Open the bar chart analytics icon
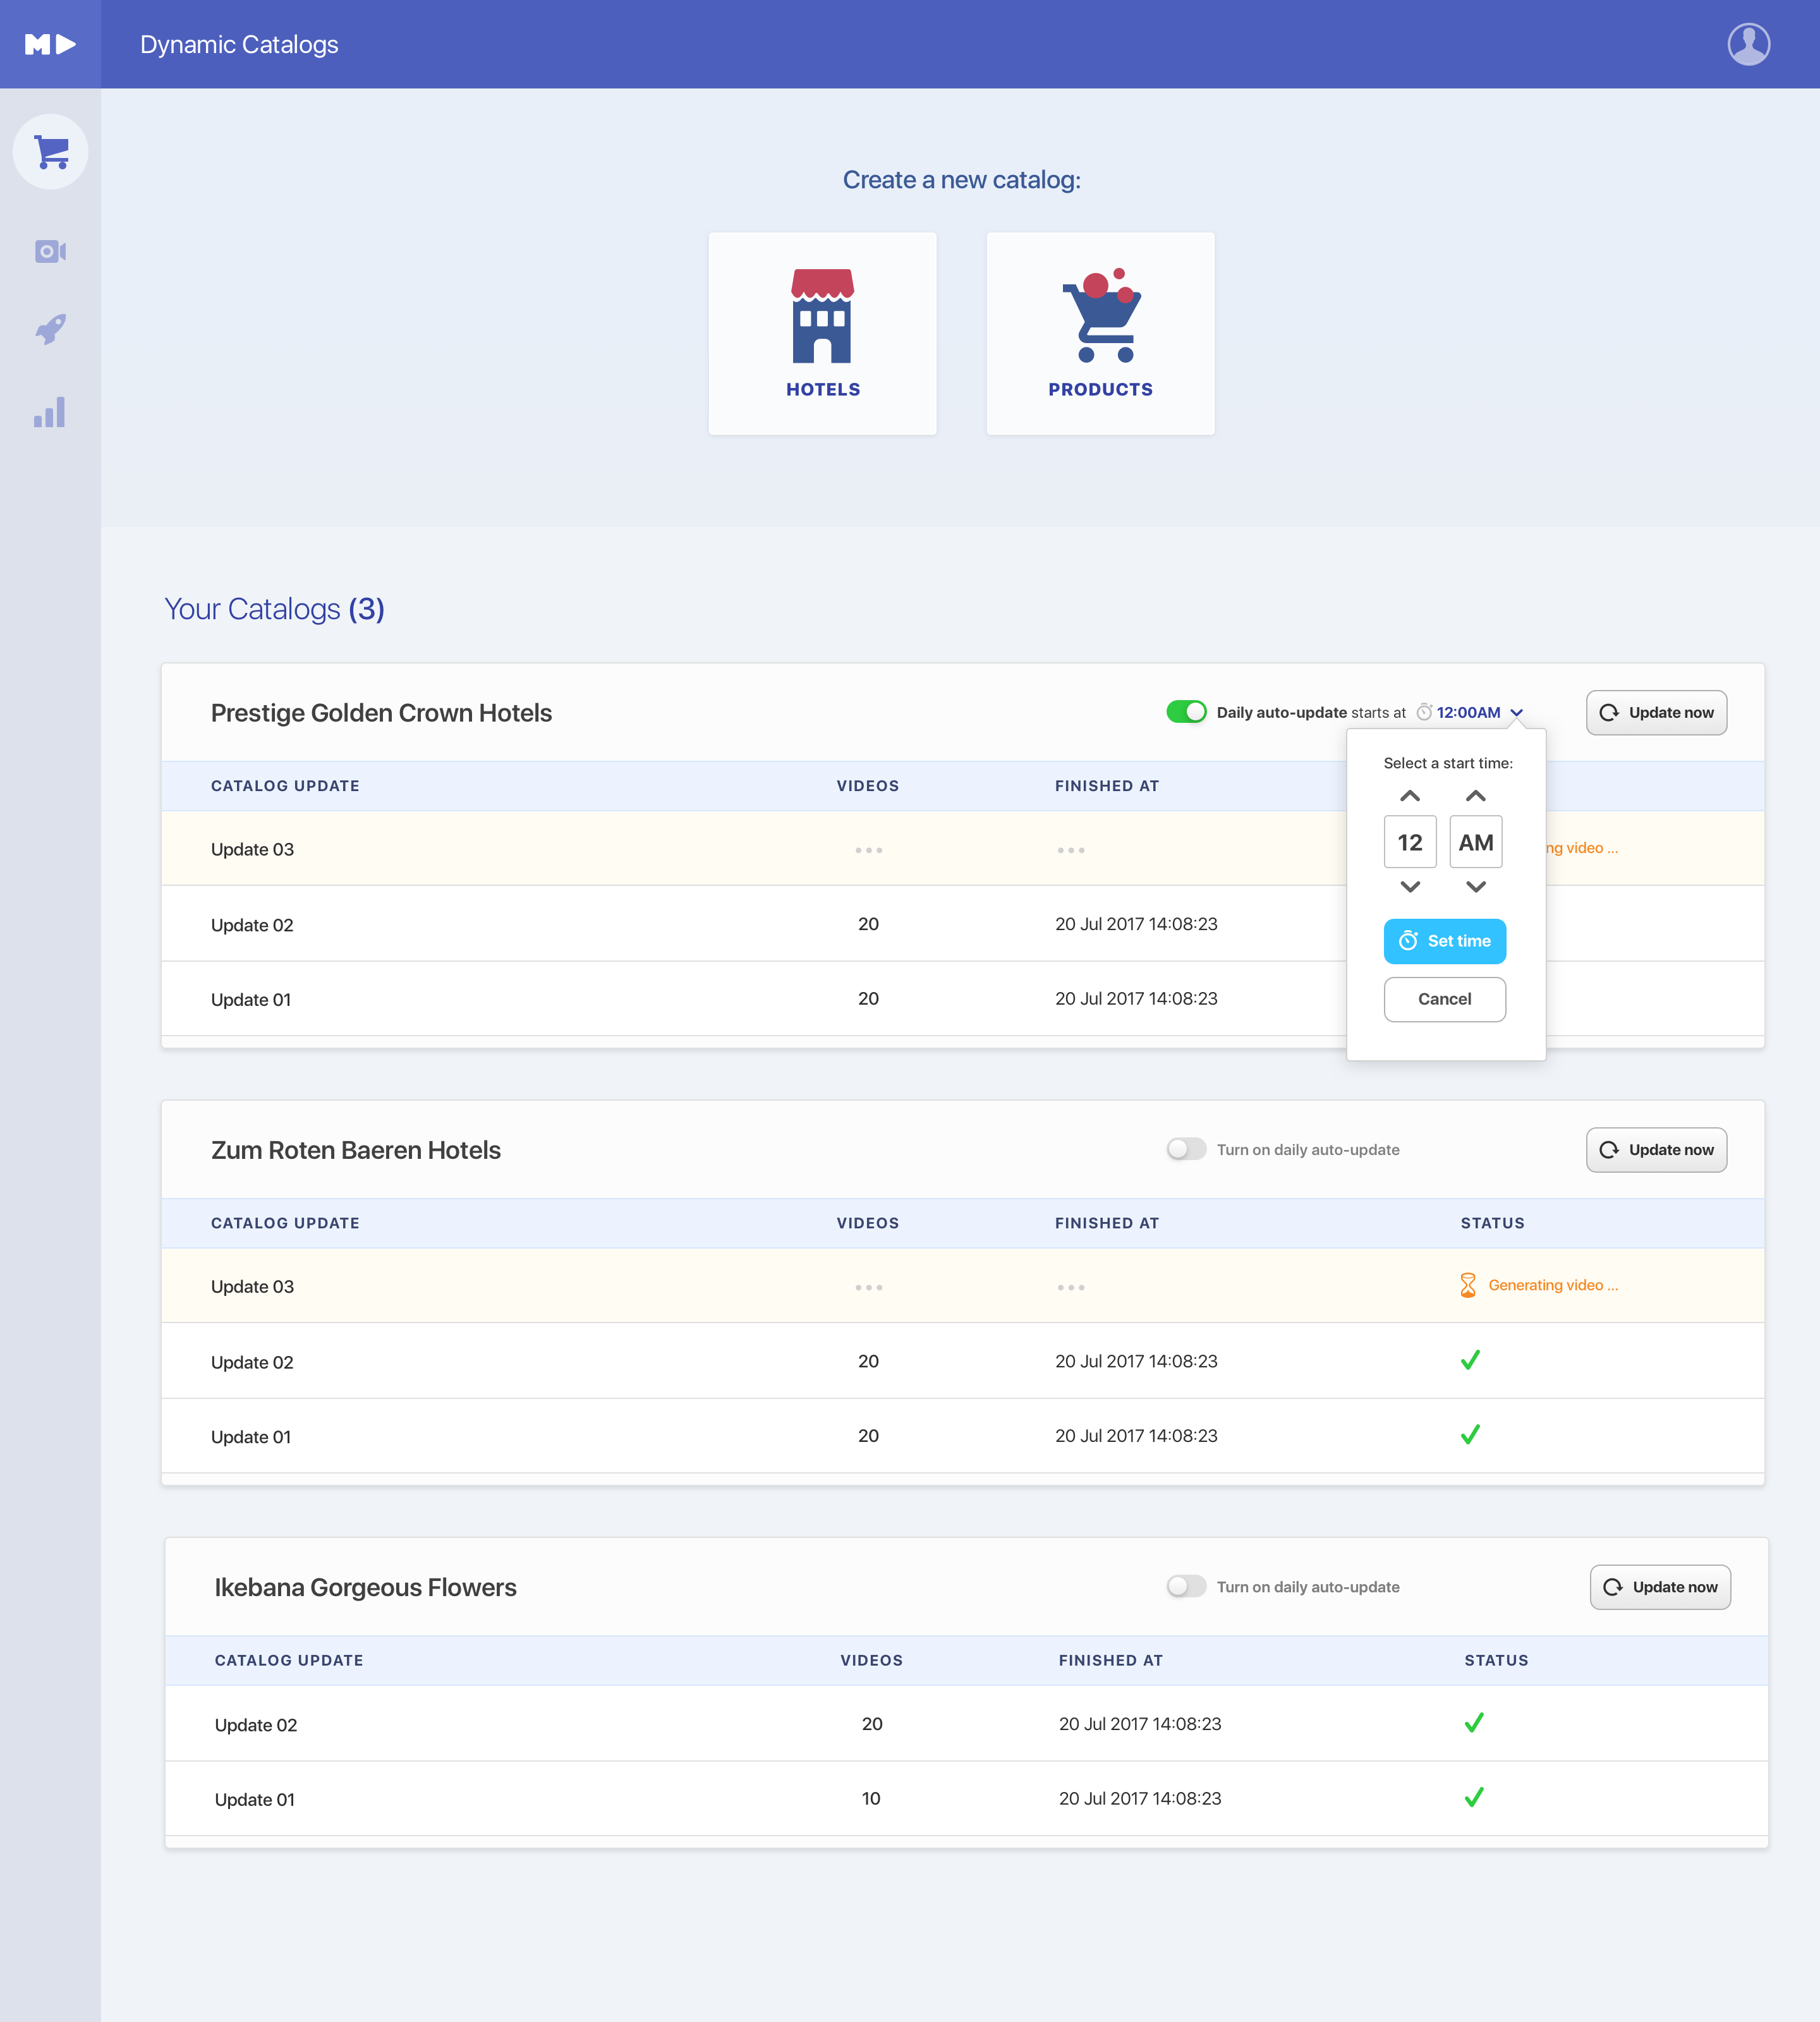1820x2022 pixels. point(50,412)
